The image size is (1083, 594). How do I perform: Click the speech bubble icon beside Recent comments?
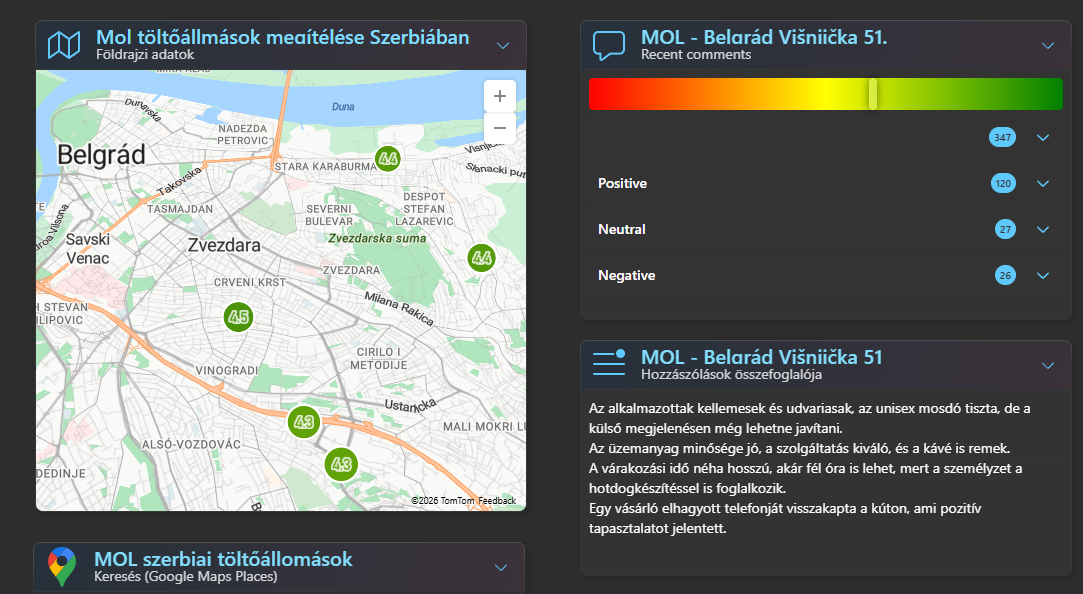pos(608,46)
